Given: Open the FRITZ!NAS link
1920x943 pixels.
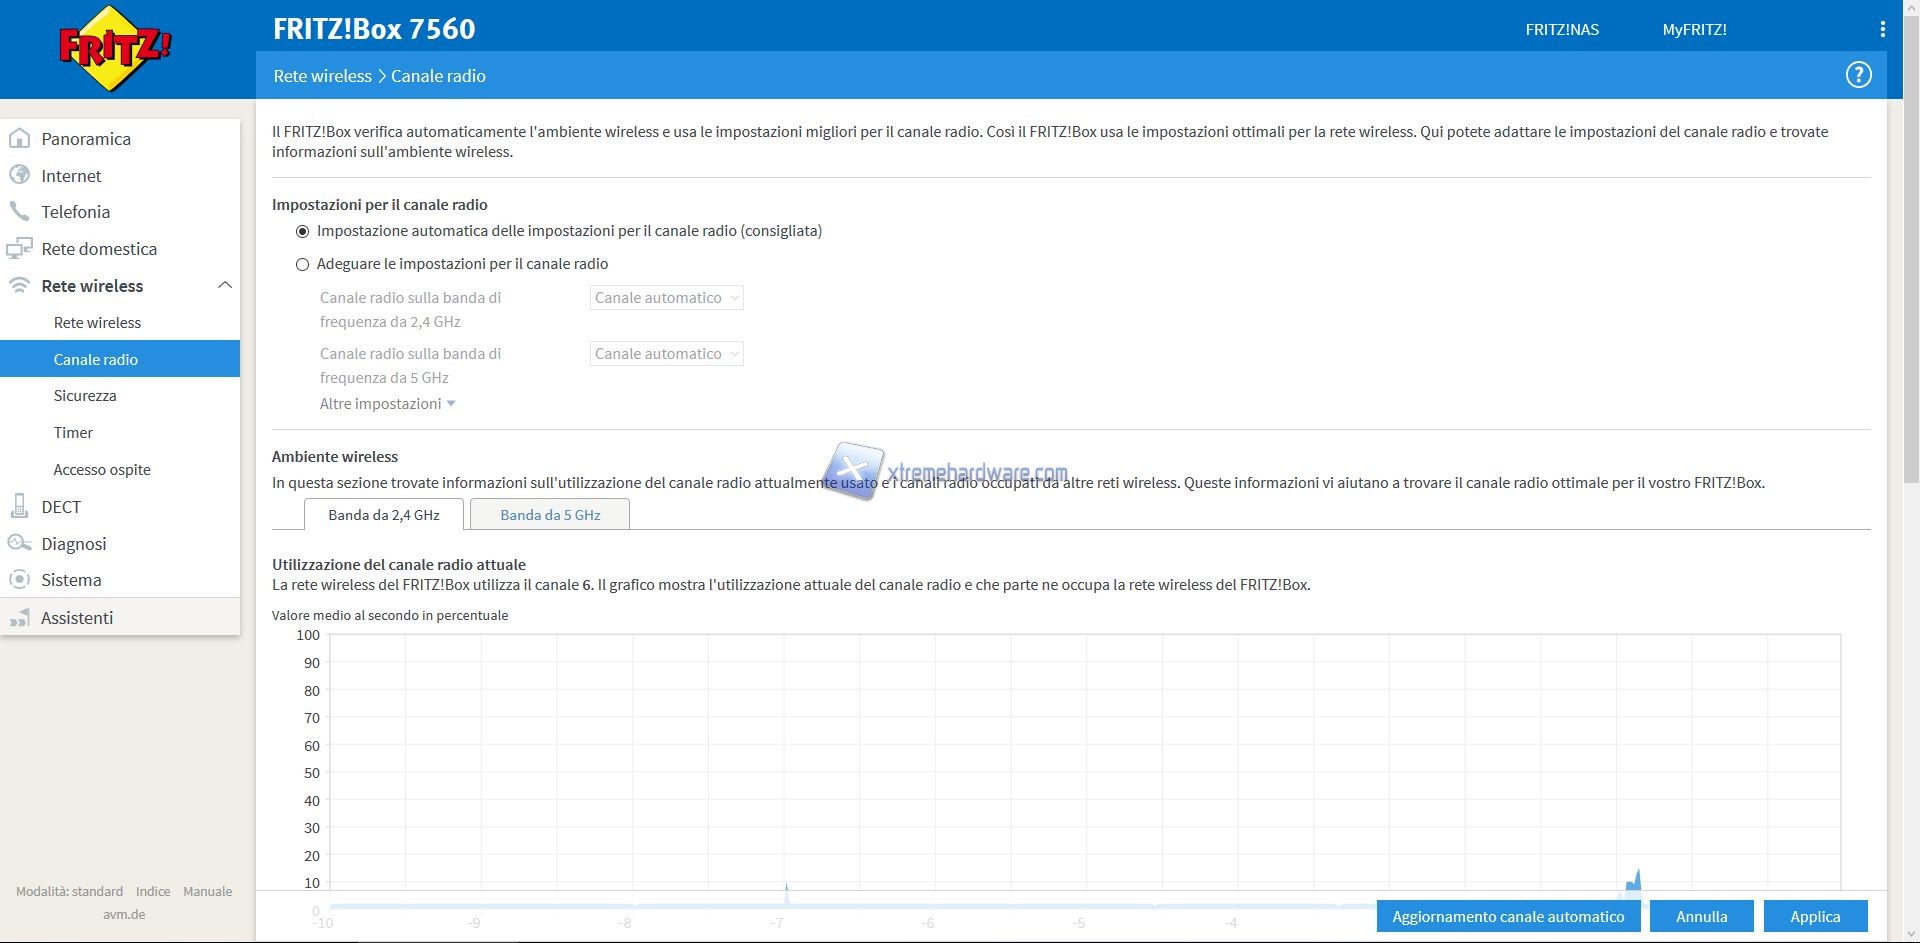Looking at the screenshot, I should [x=1562, y=29].
